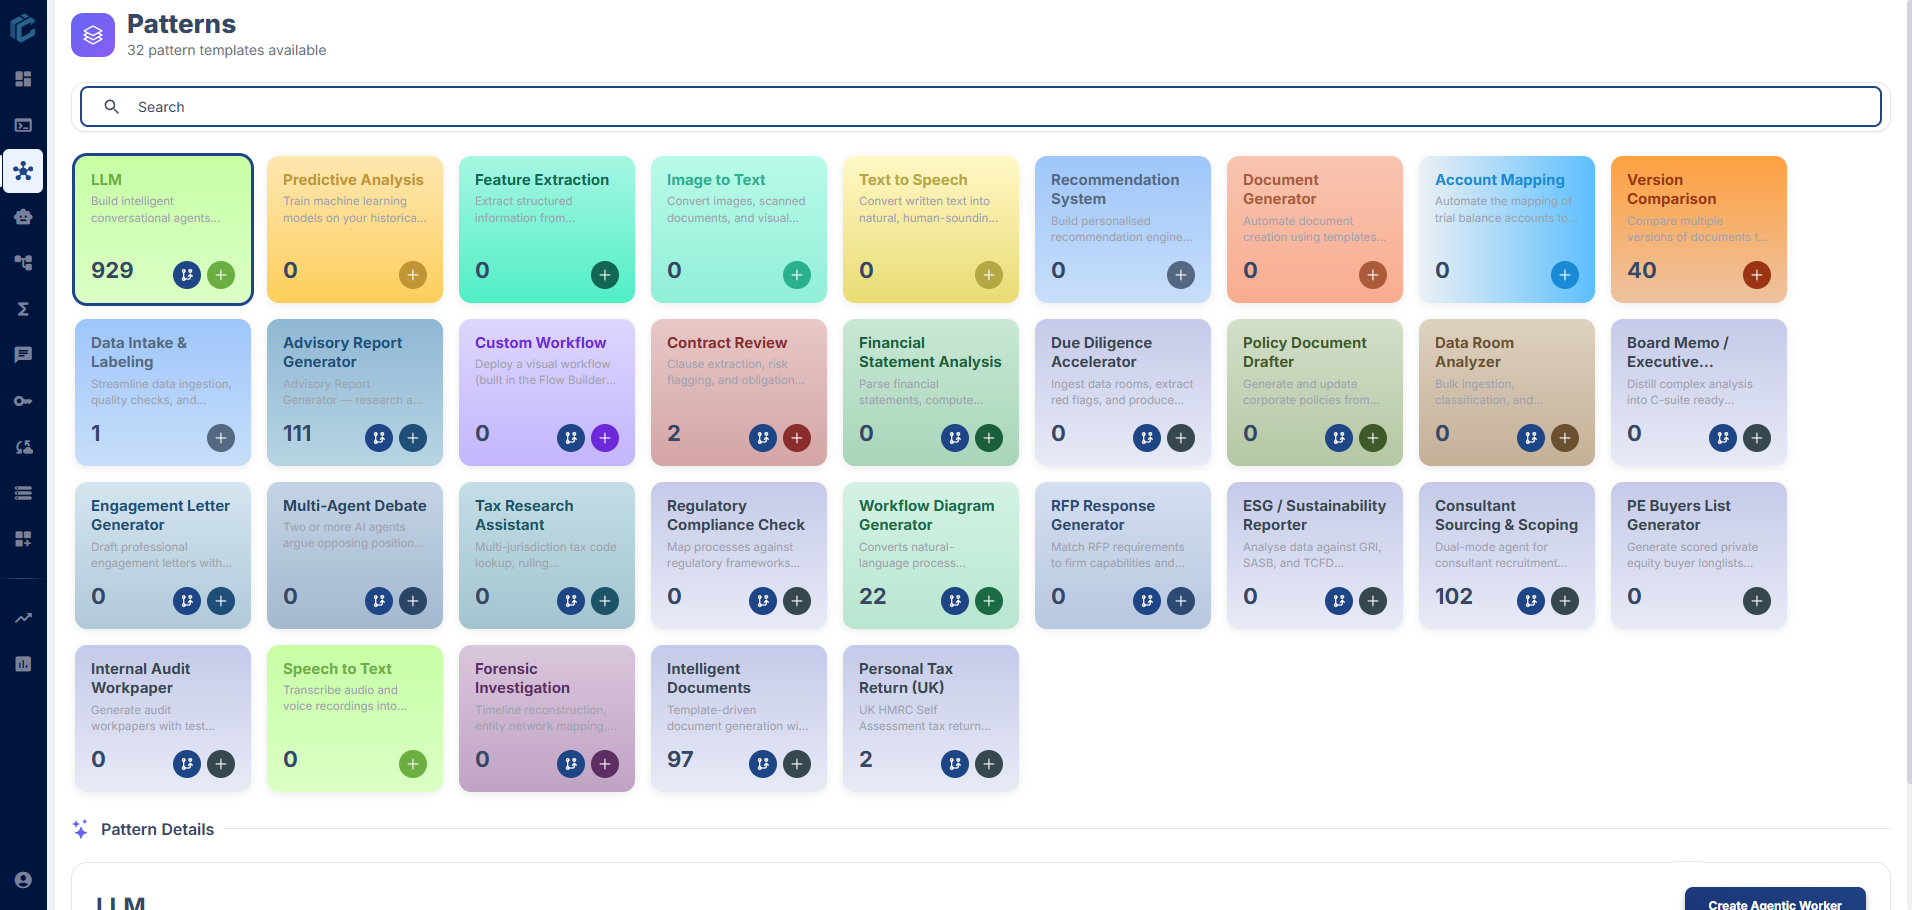Click the "32 pattern templates available" subtitle
This screenshot has height=910, width=1912.
pyautogui.click(x=227, y=50)
